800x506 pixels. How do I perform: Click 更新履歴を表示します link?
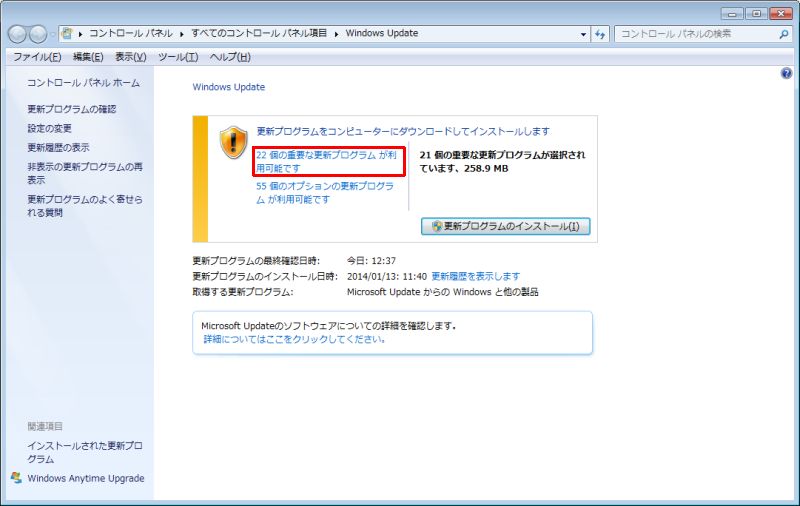476,276
